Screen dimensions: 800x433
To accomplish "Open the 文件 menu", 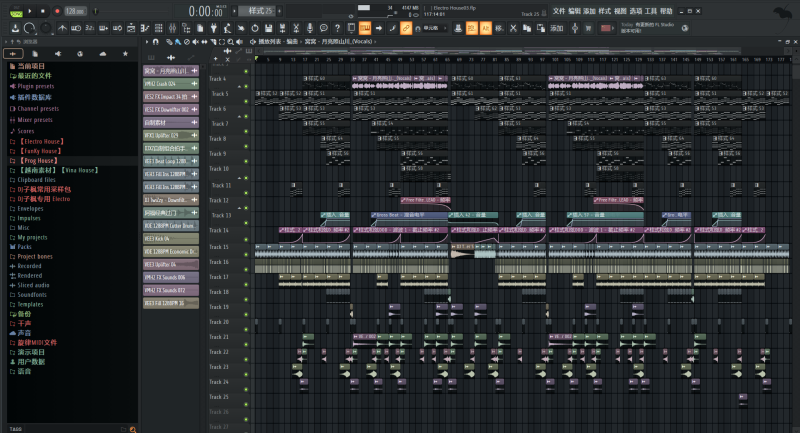I will [559, 11].
